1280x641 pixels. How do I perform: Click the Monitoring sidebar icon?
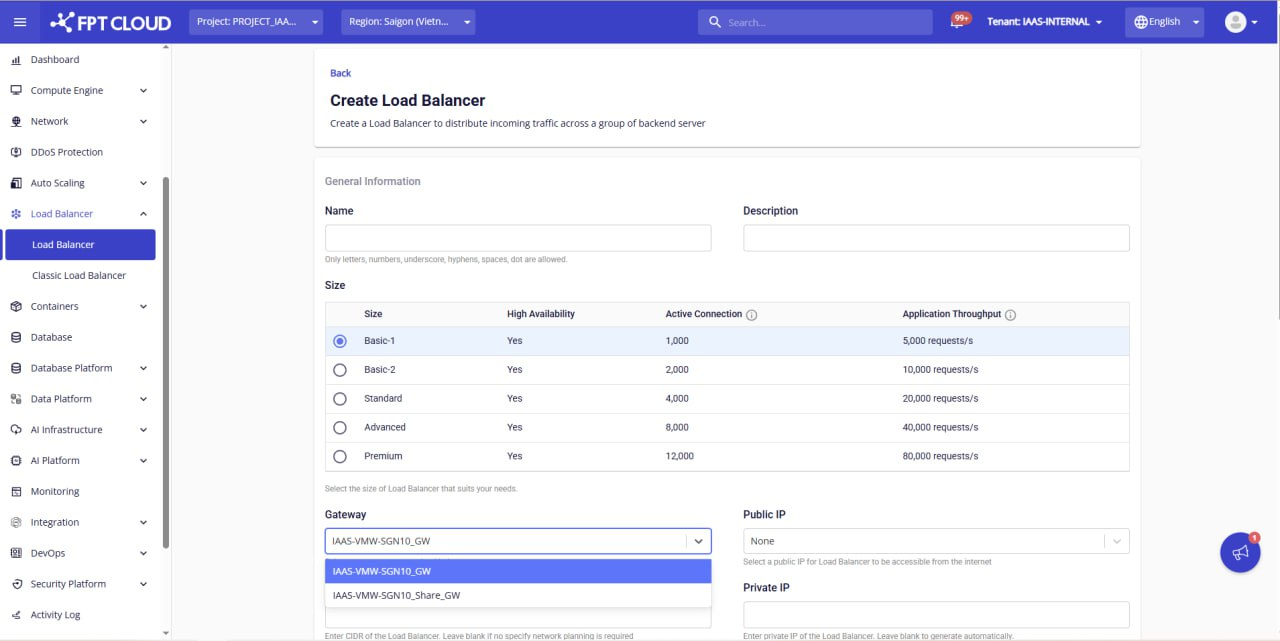tap(16, 492)
